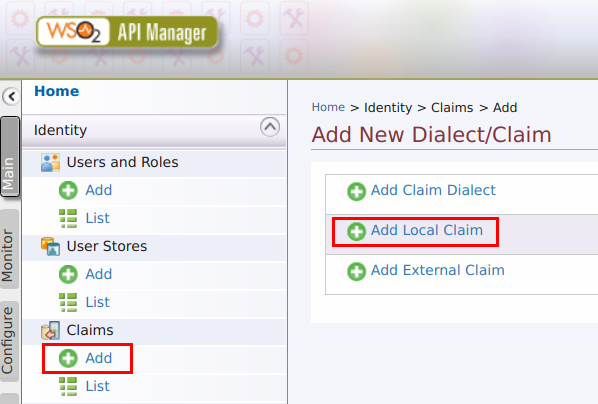
Task: Open List link under Claims
Action: 98,386
